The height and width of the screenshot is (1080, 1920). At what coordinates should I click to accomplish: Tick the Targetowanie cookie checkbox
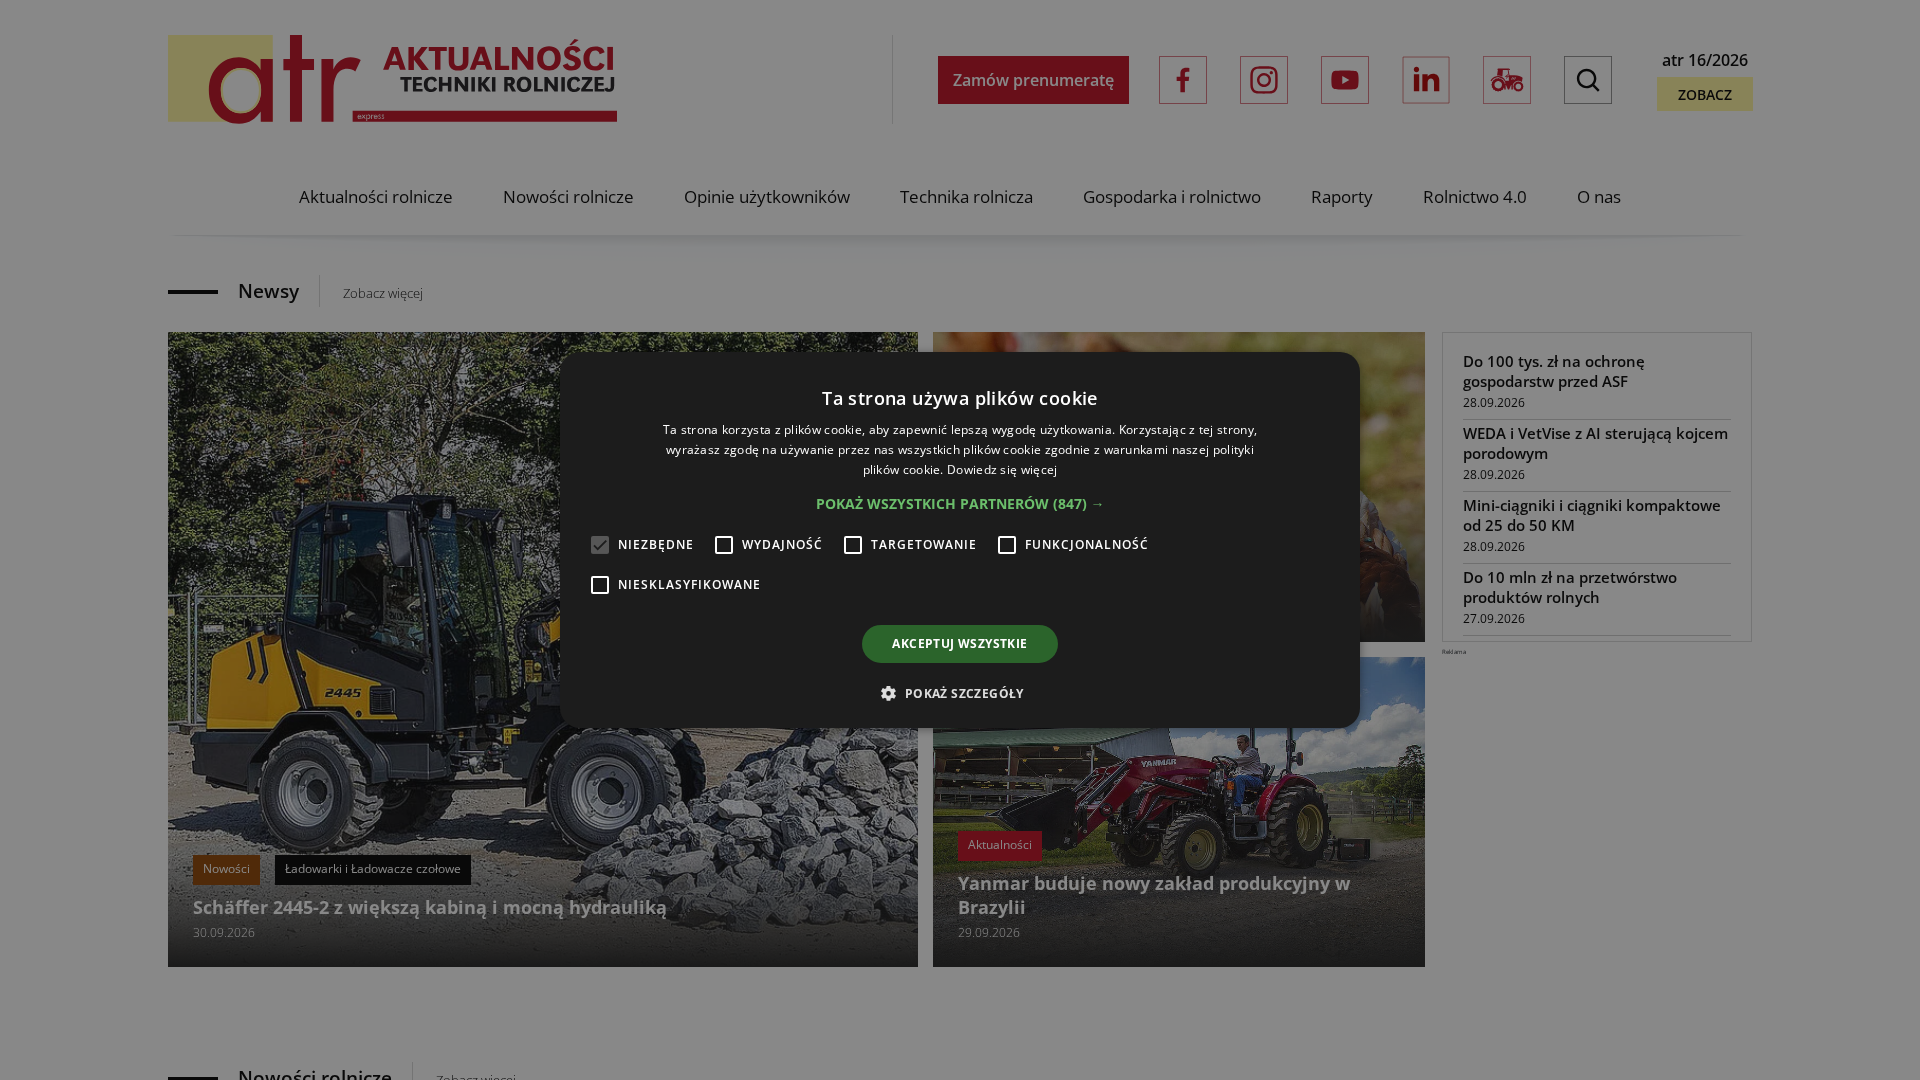[x=853, y=545]
